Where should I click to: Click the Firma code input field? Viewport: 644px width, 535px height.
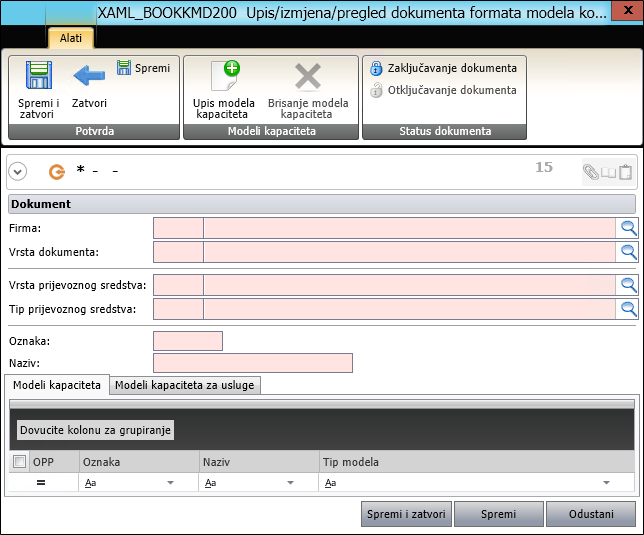pos(178,228)
